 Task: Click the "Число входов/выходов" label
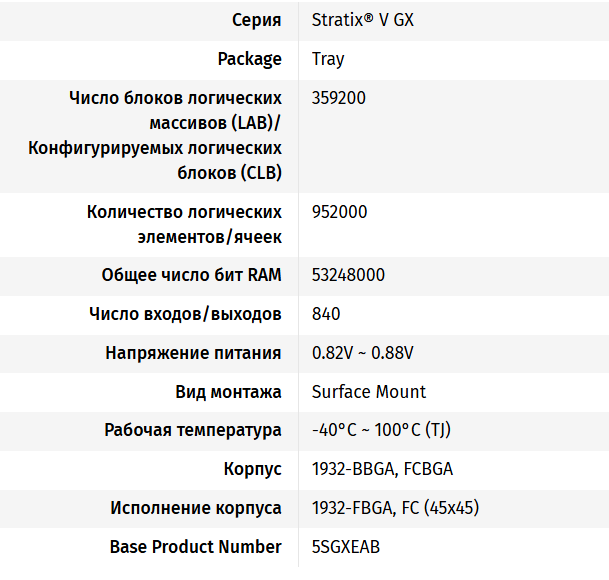coord(185,314)
